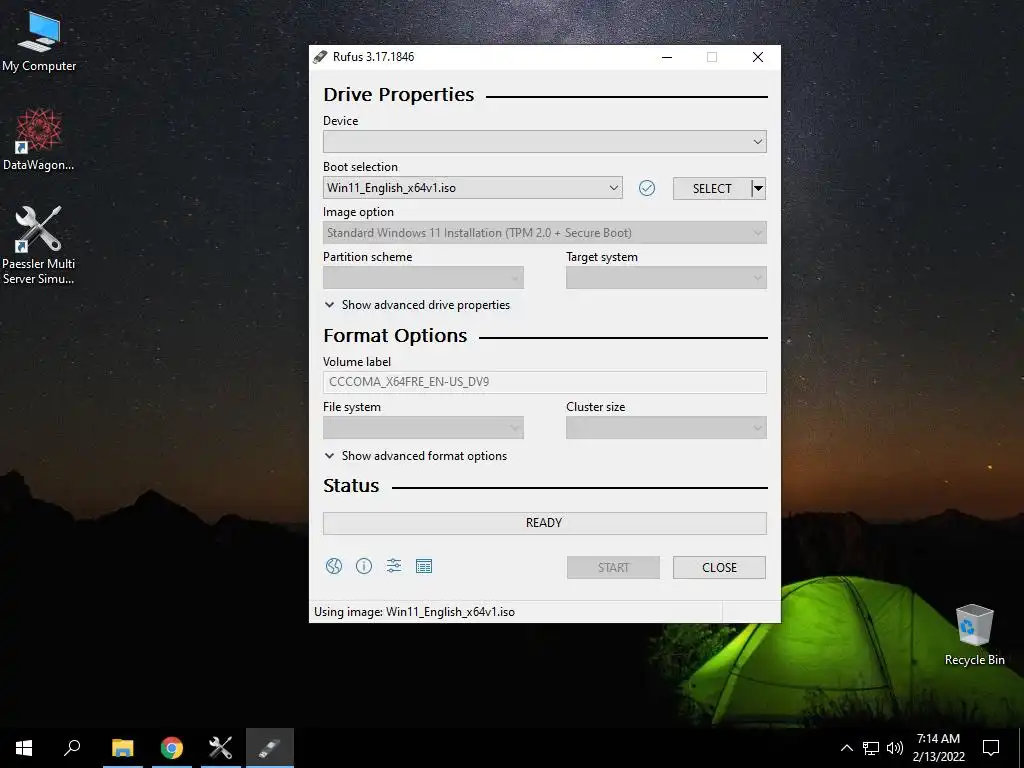The height and width of the screenshot is (768, 1024).
Task: Close the Rufus window with X
Action: [758, 57]
